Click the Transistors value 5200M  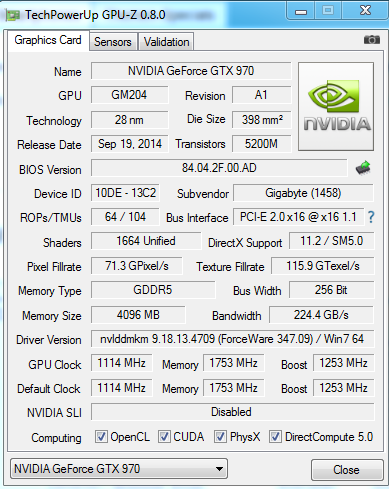(262, 144)
